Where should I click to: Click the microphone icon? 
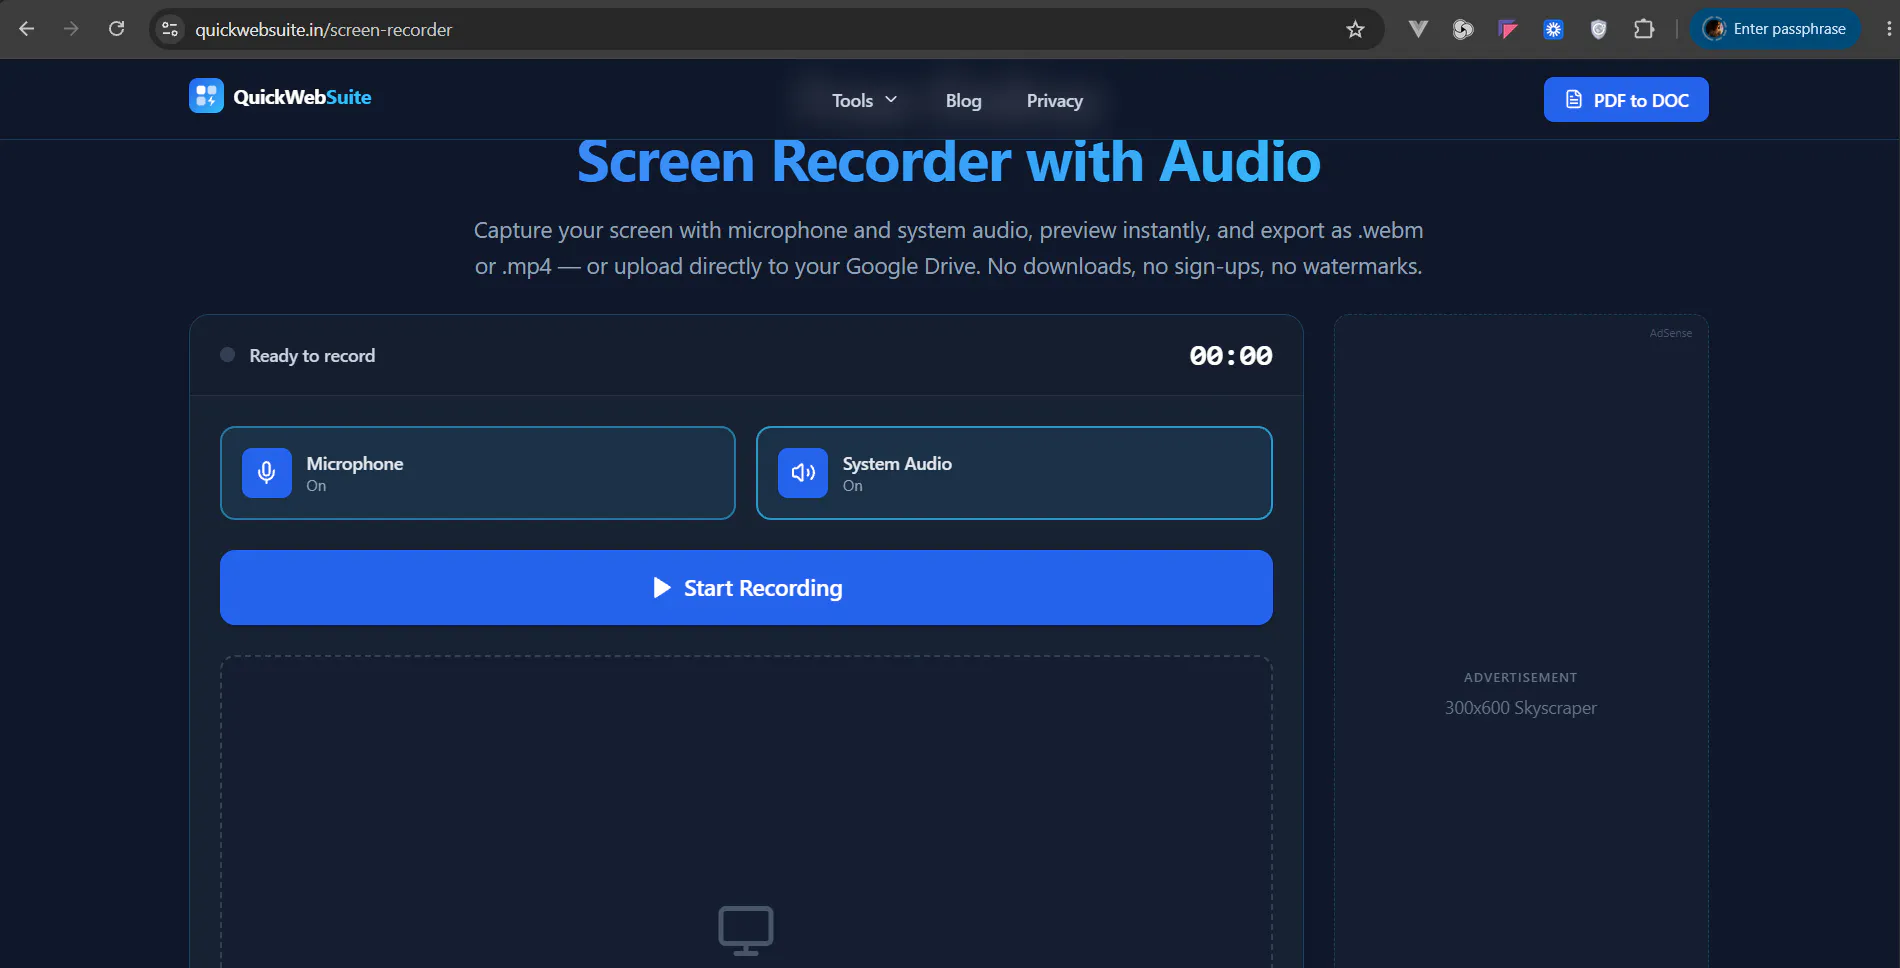point(267,473)
